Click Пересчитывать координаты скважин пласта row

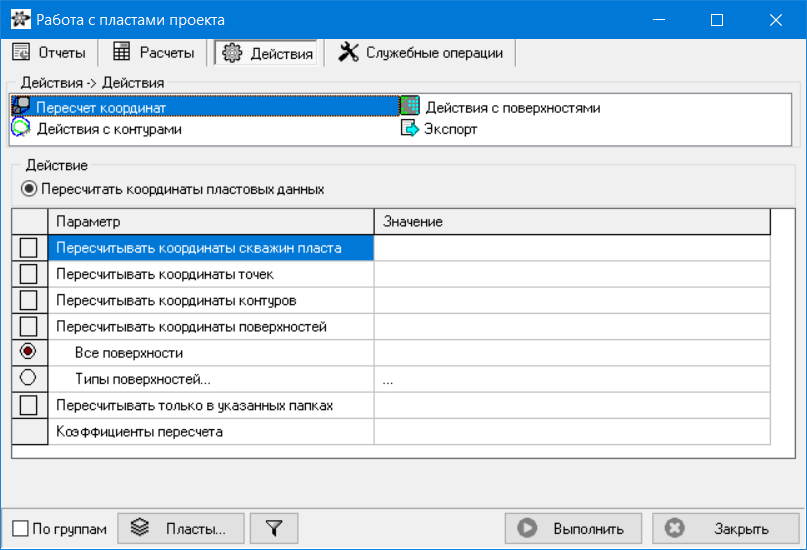pyautogui.click(x=210, y=248)
